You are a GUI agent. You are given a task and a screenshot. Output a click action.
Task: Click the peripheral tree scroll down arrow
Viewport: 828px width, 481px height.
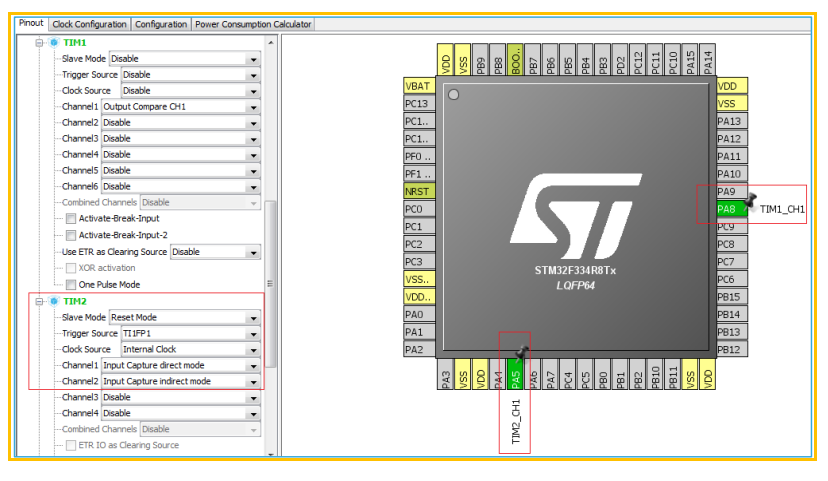point(271,453)
